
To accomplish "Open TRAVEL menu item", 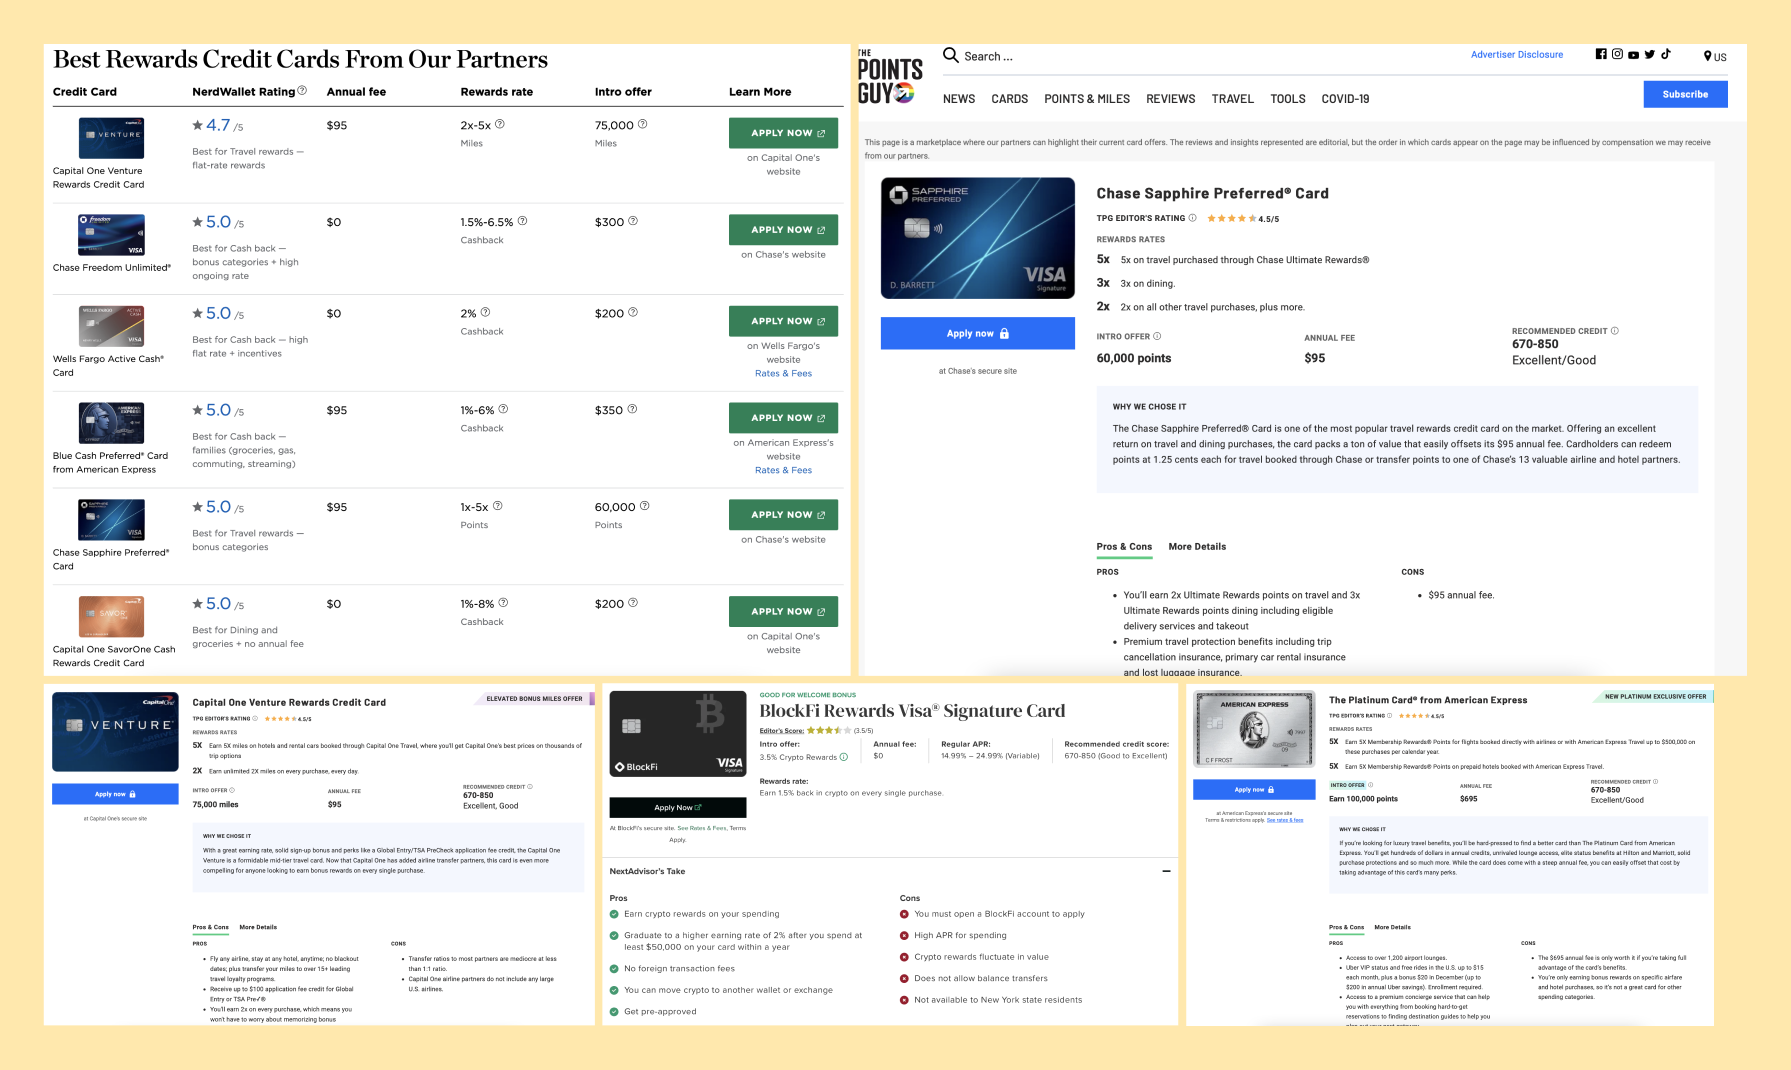I will [1233, 99].
